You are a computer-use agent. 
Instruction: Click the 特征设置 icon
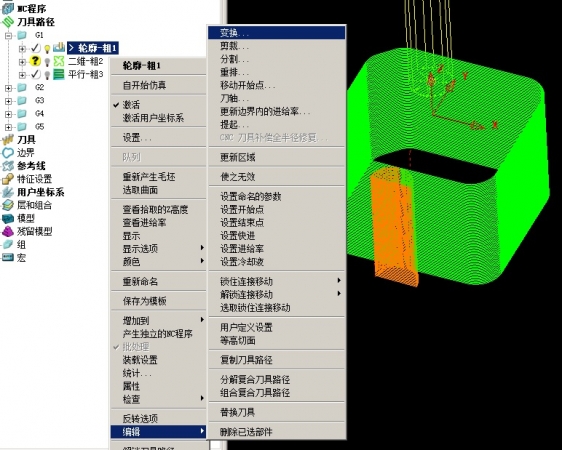(x=8, y=179)
